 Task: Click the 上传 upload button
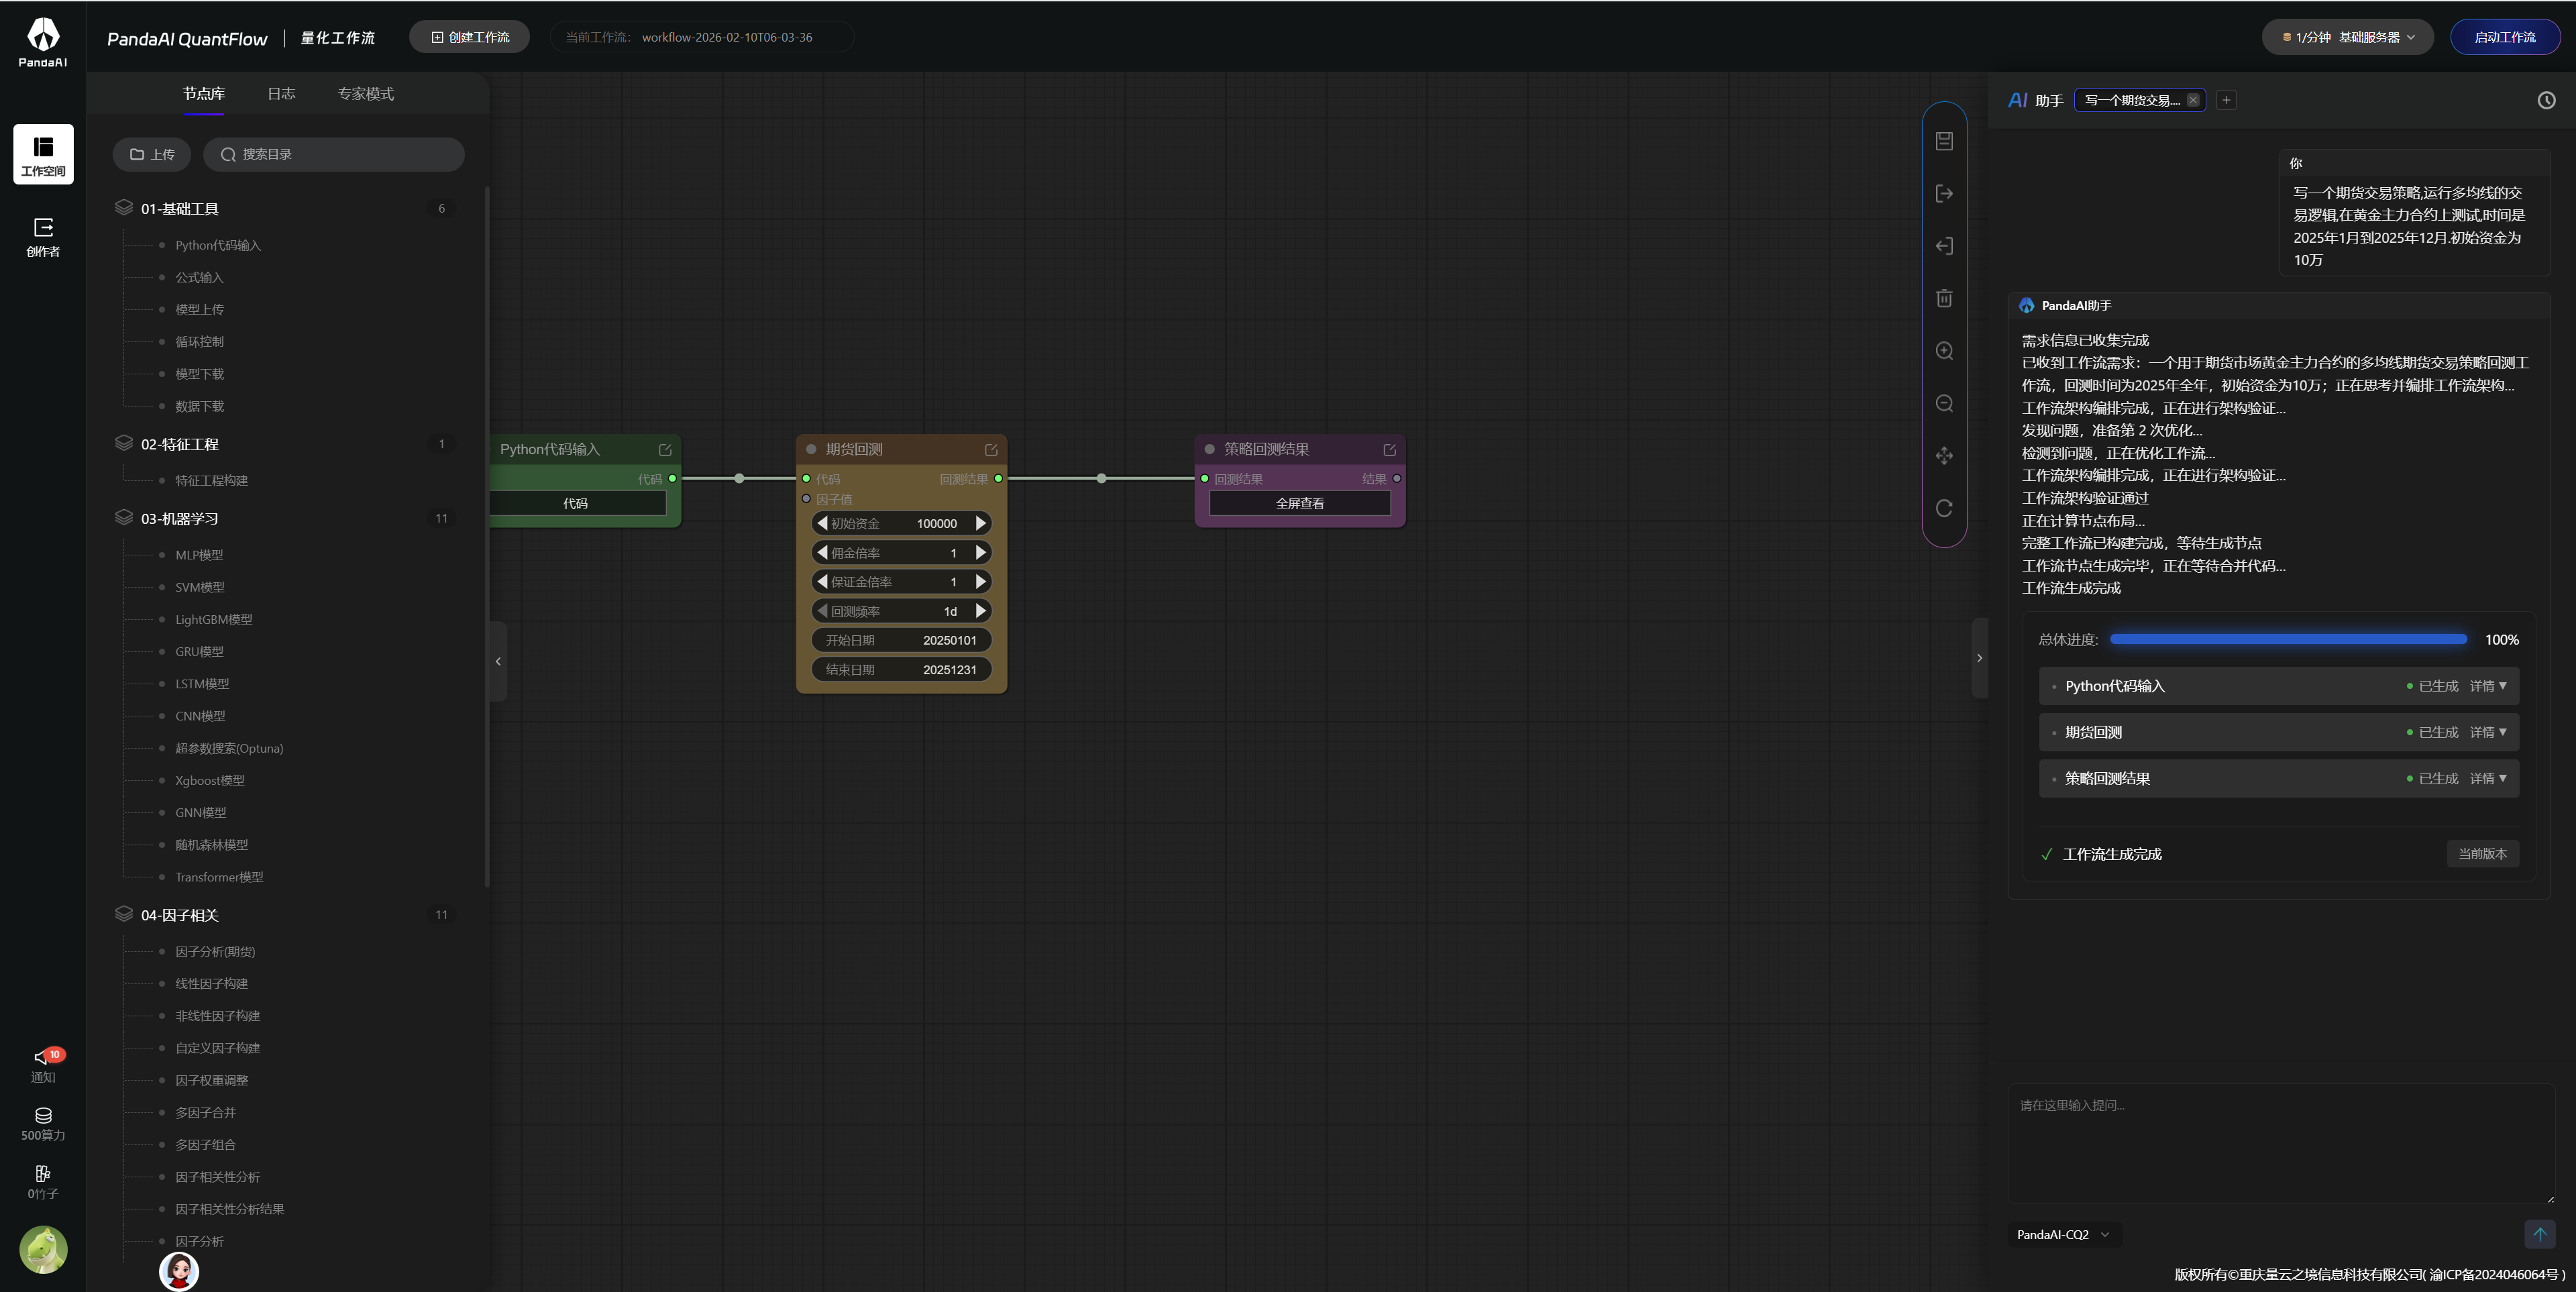pos(152,154)
